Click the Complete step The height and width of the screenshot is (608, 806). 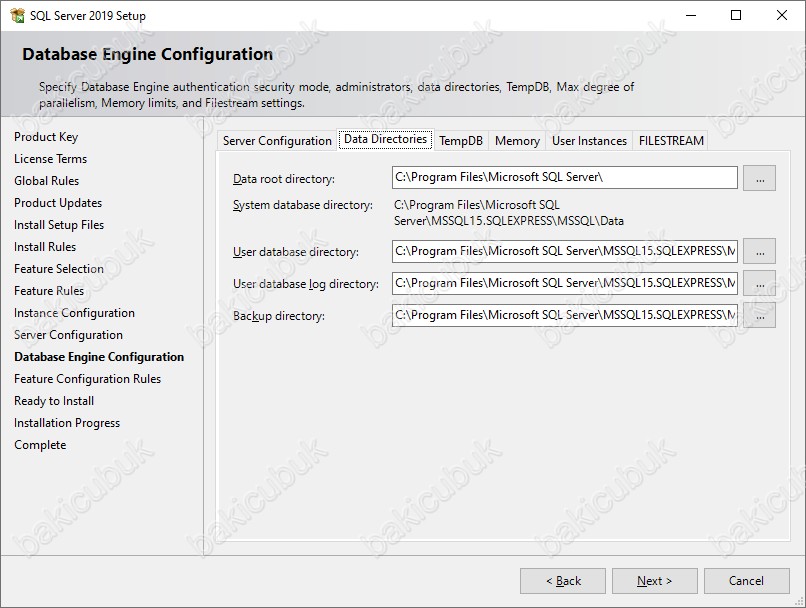pos(40,445)
